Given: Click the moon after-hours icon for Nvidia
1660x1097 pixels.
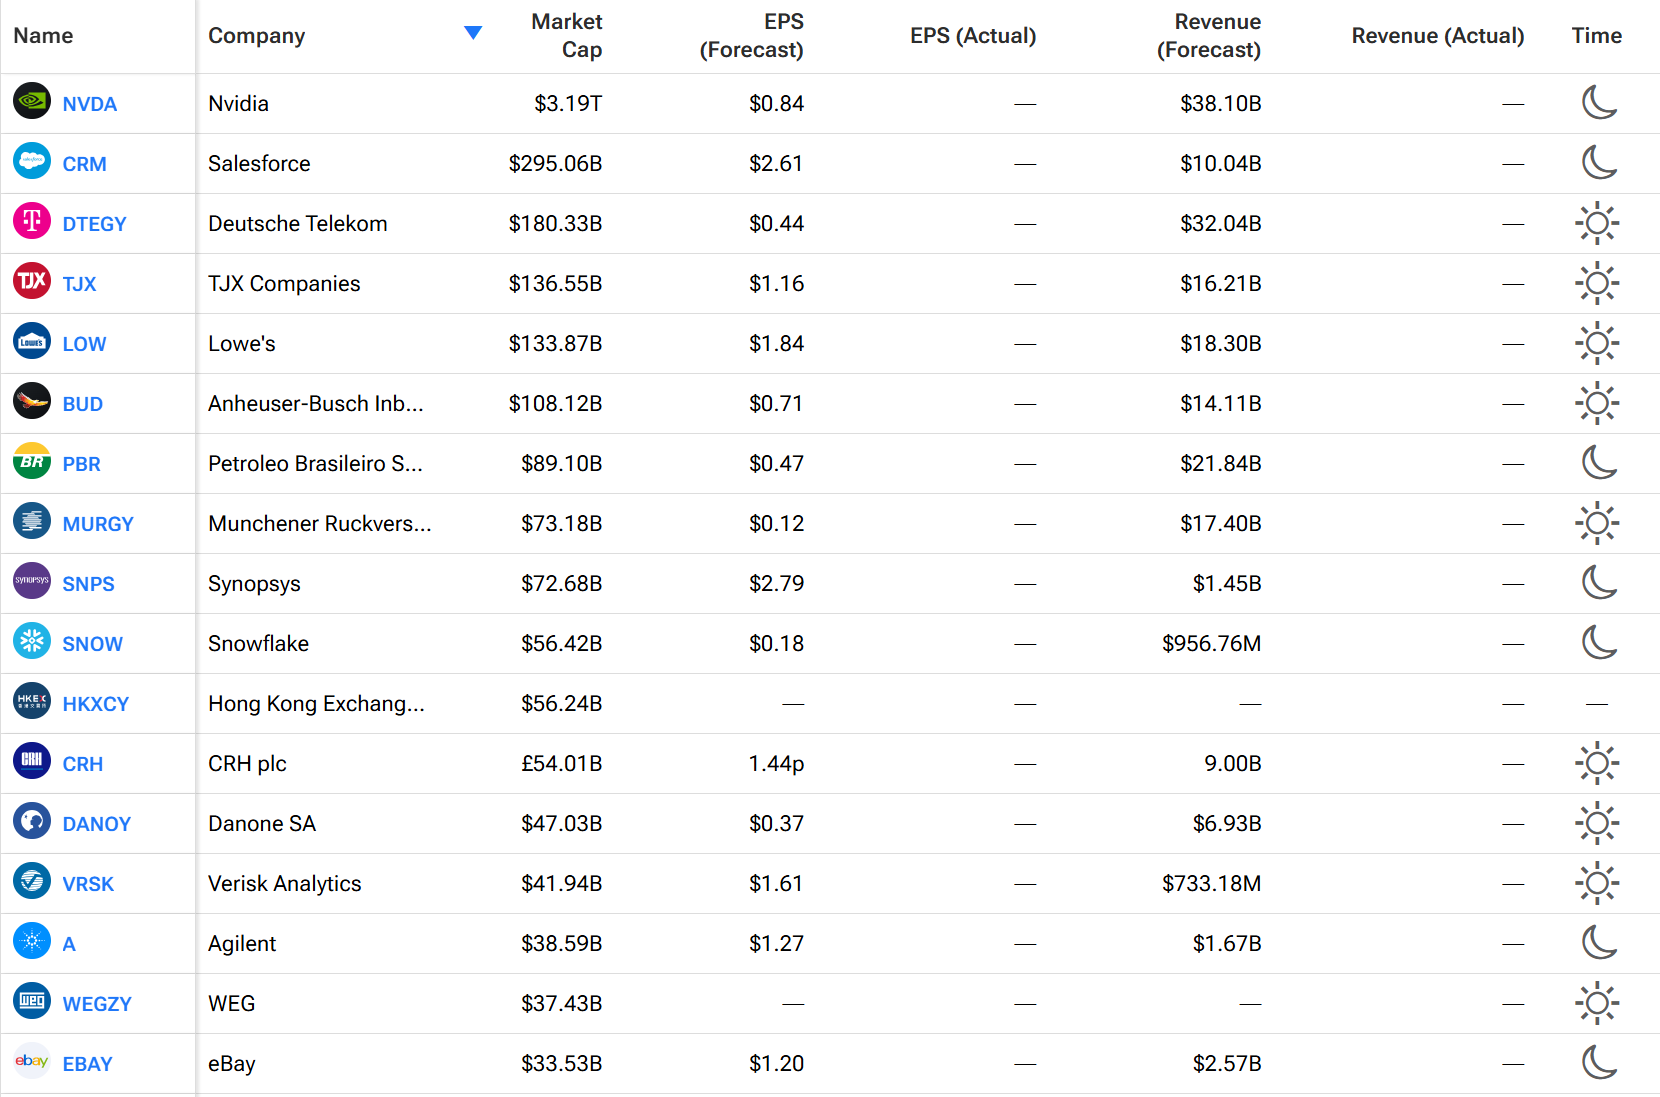Looking at the screenshot, I should [x=1599, y=102].
